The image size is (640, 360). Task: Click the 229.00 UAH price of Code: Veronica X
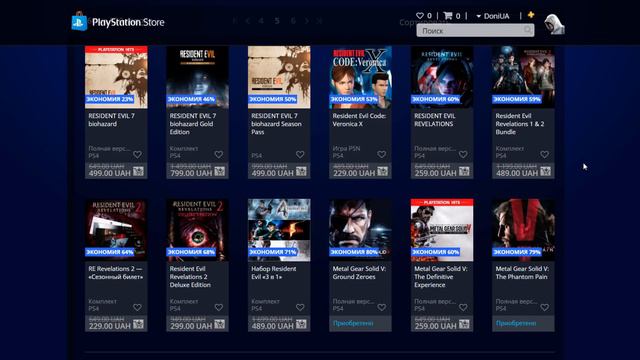click(x=354, y=173)
